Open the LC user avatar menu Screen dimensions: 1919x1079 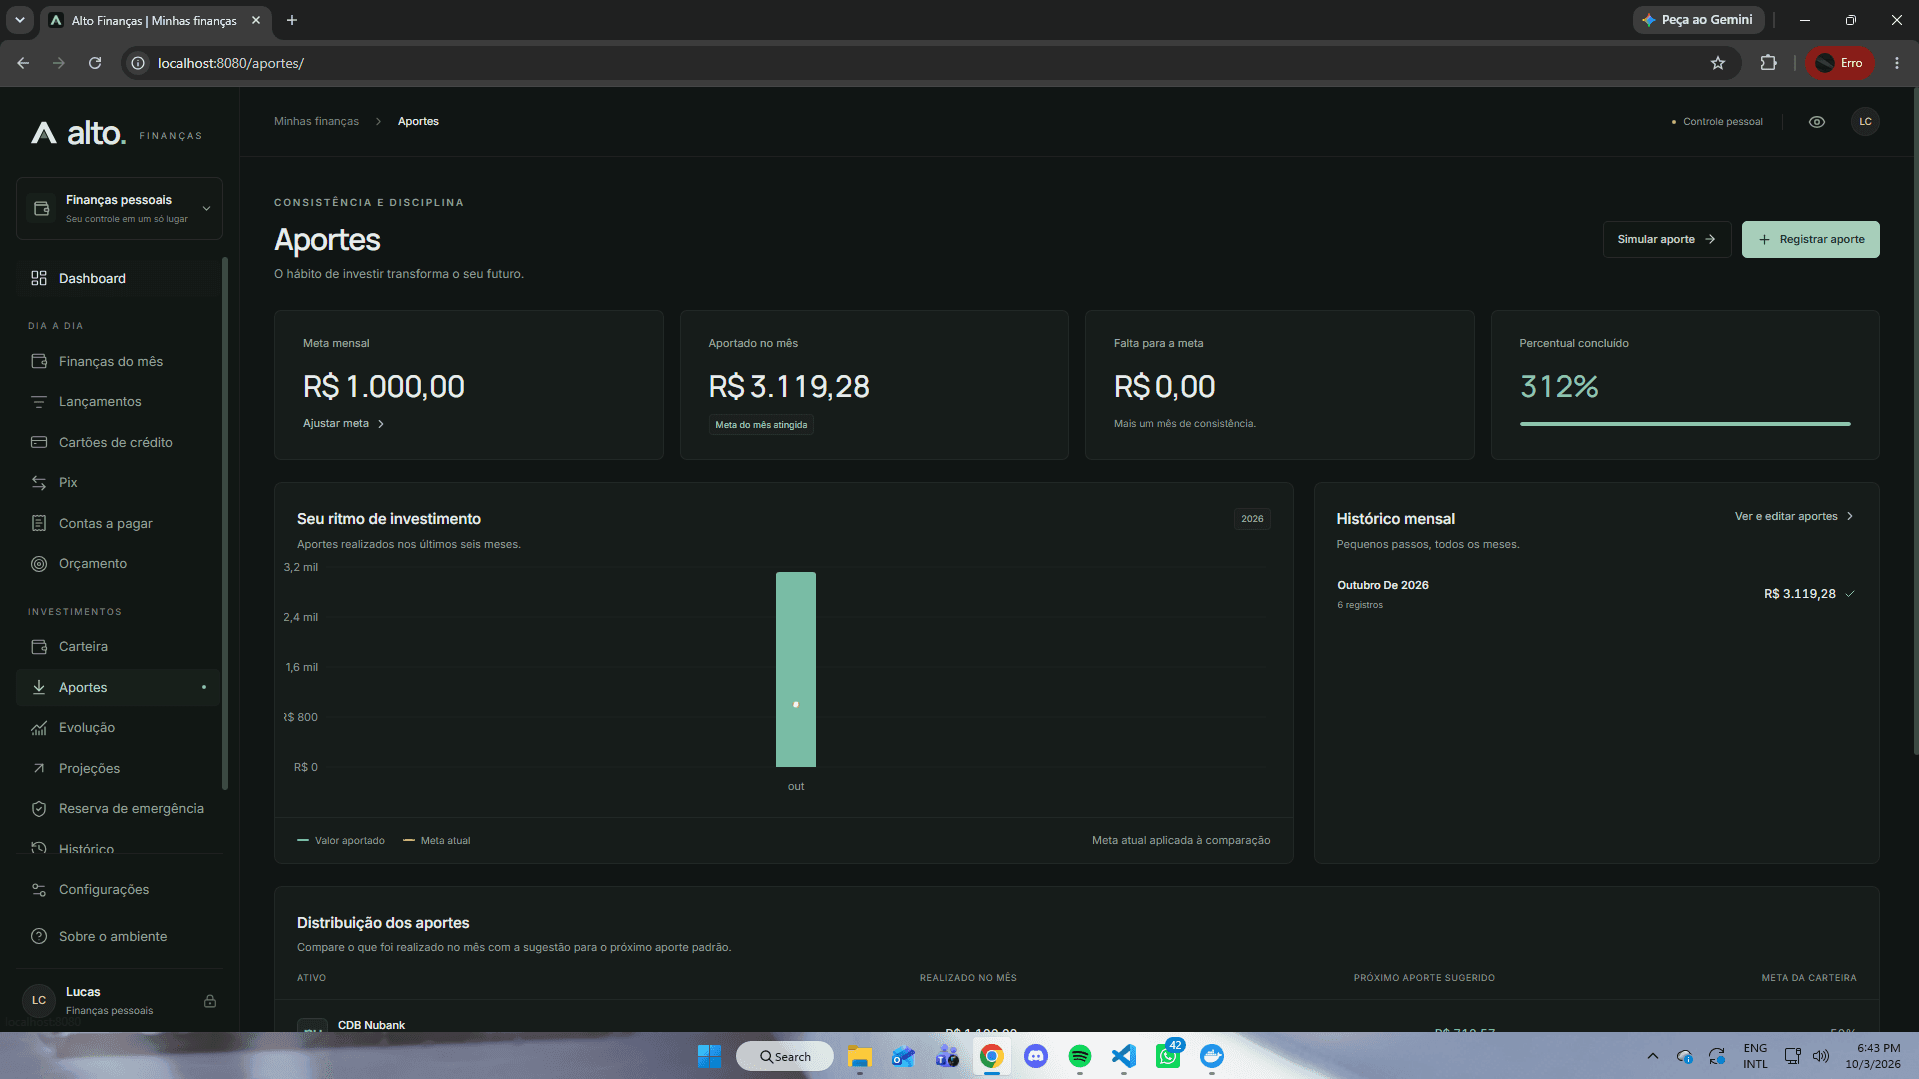point(1865,122)
